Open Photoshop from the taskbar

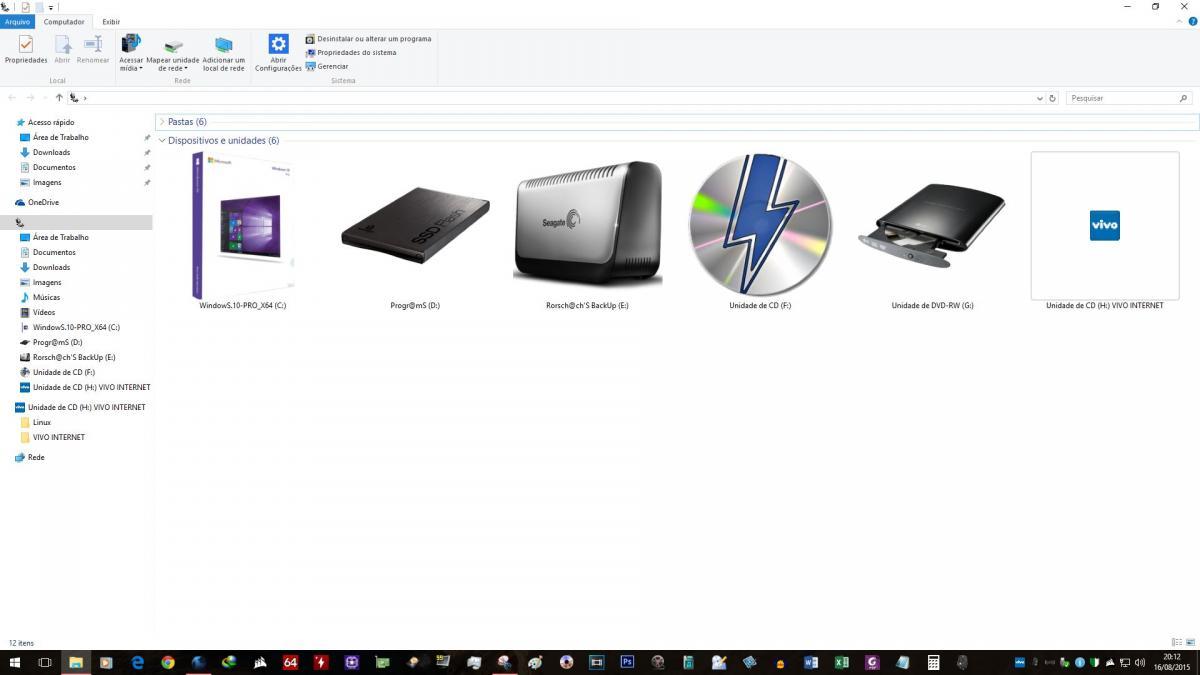tap(627, 662)
